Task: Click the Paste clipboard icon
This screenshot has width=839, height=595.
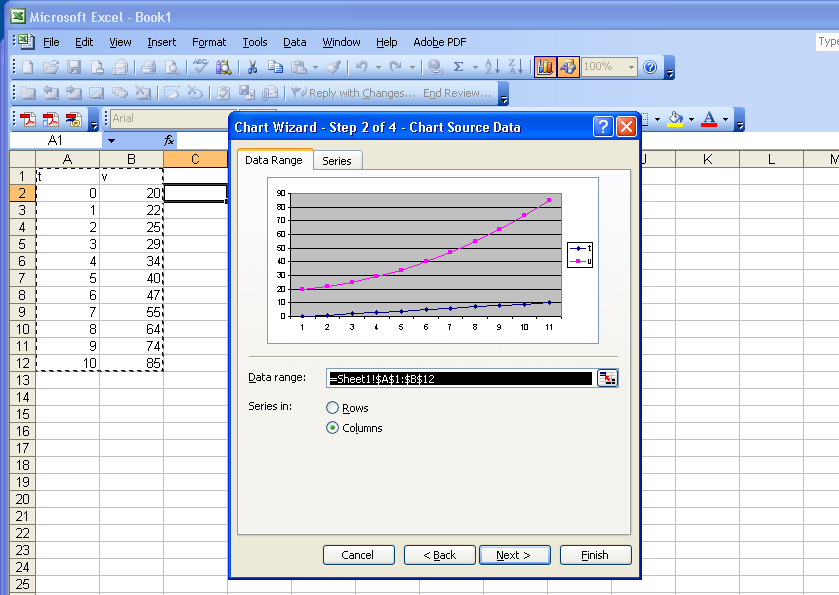Action: (299, 67)
